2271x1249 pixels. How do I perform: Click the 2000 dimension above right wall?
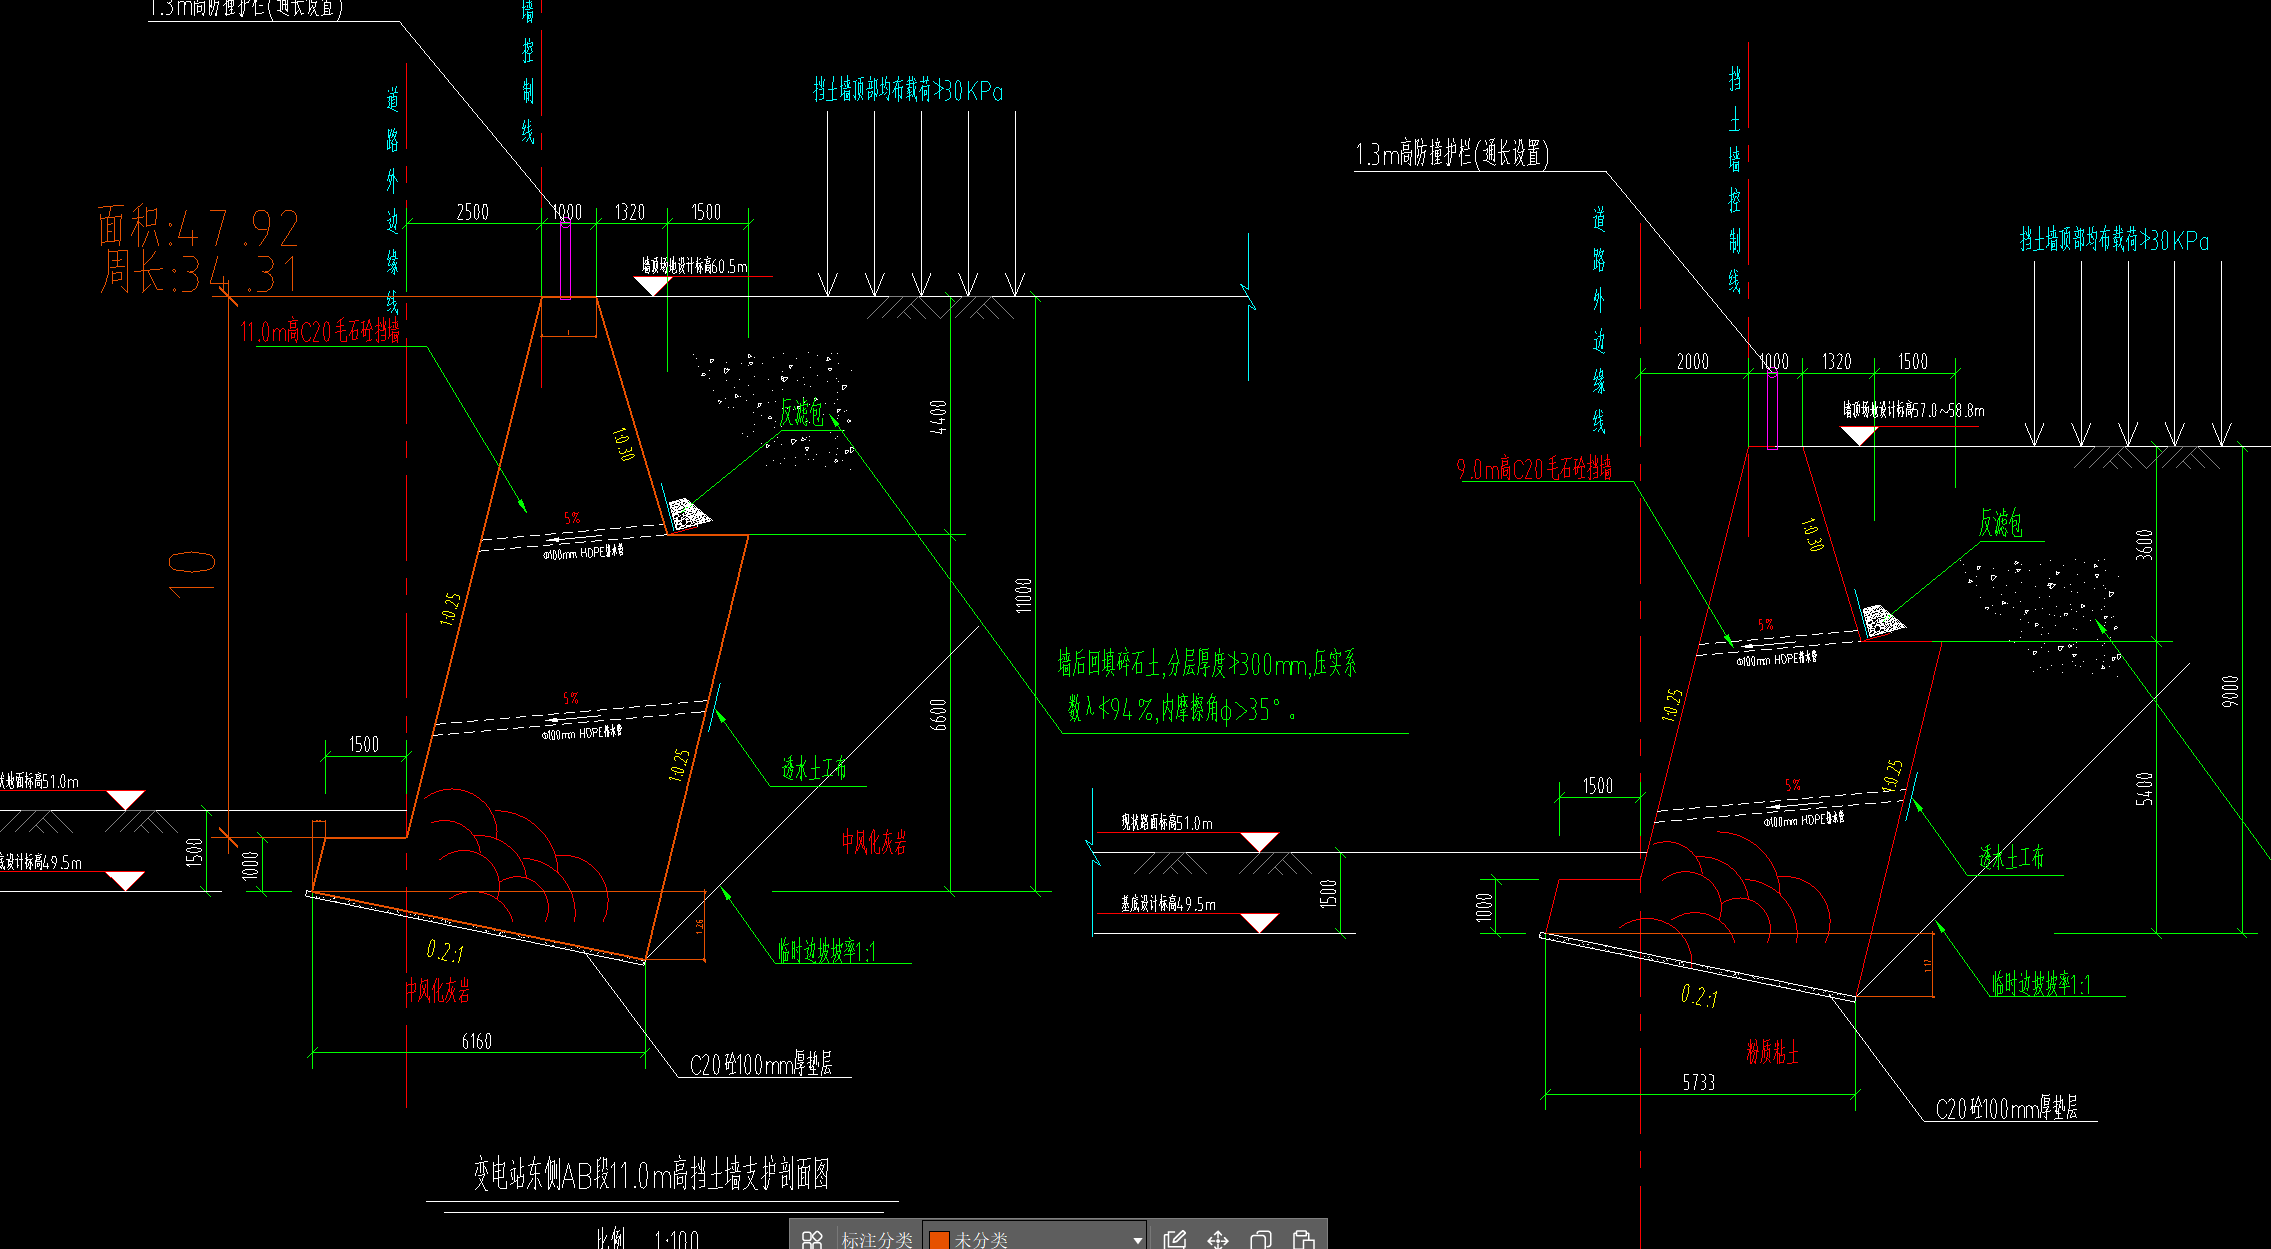1692,362
